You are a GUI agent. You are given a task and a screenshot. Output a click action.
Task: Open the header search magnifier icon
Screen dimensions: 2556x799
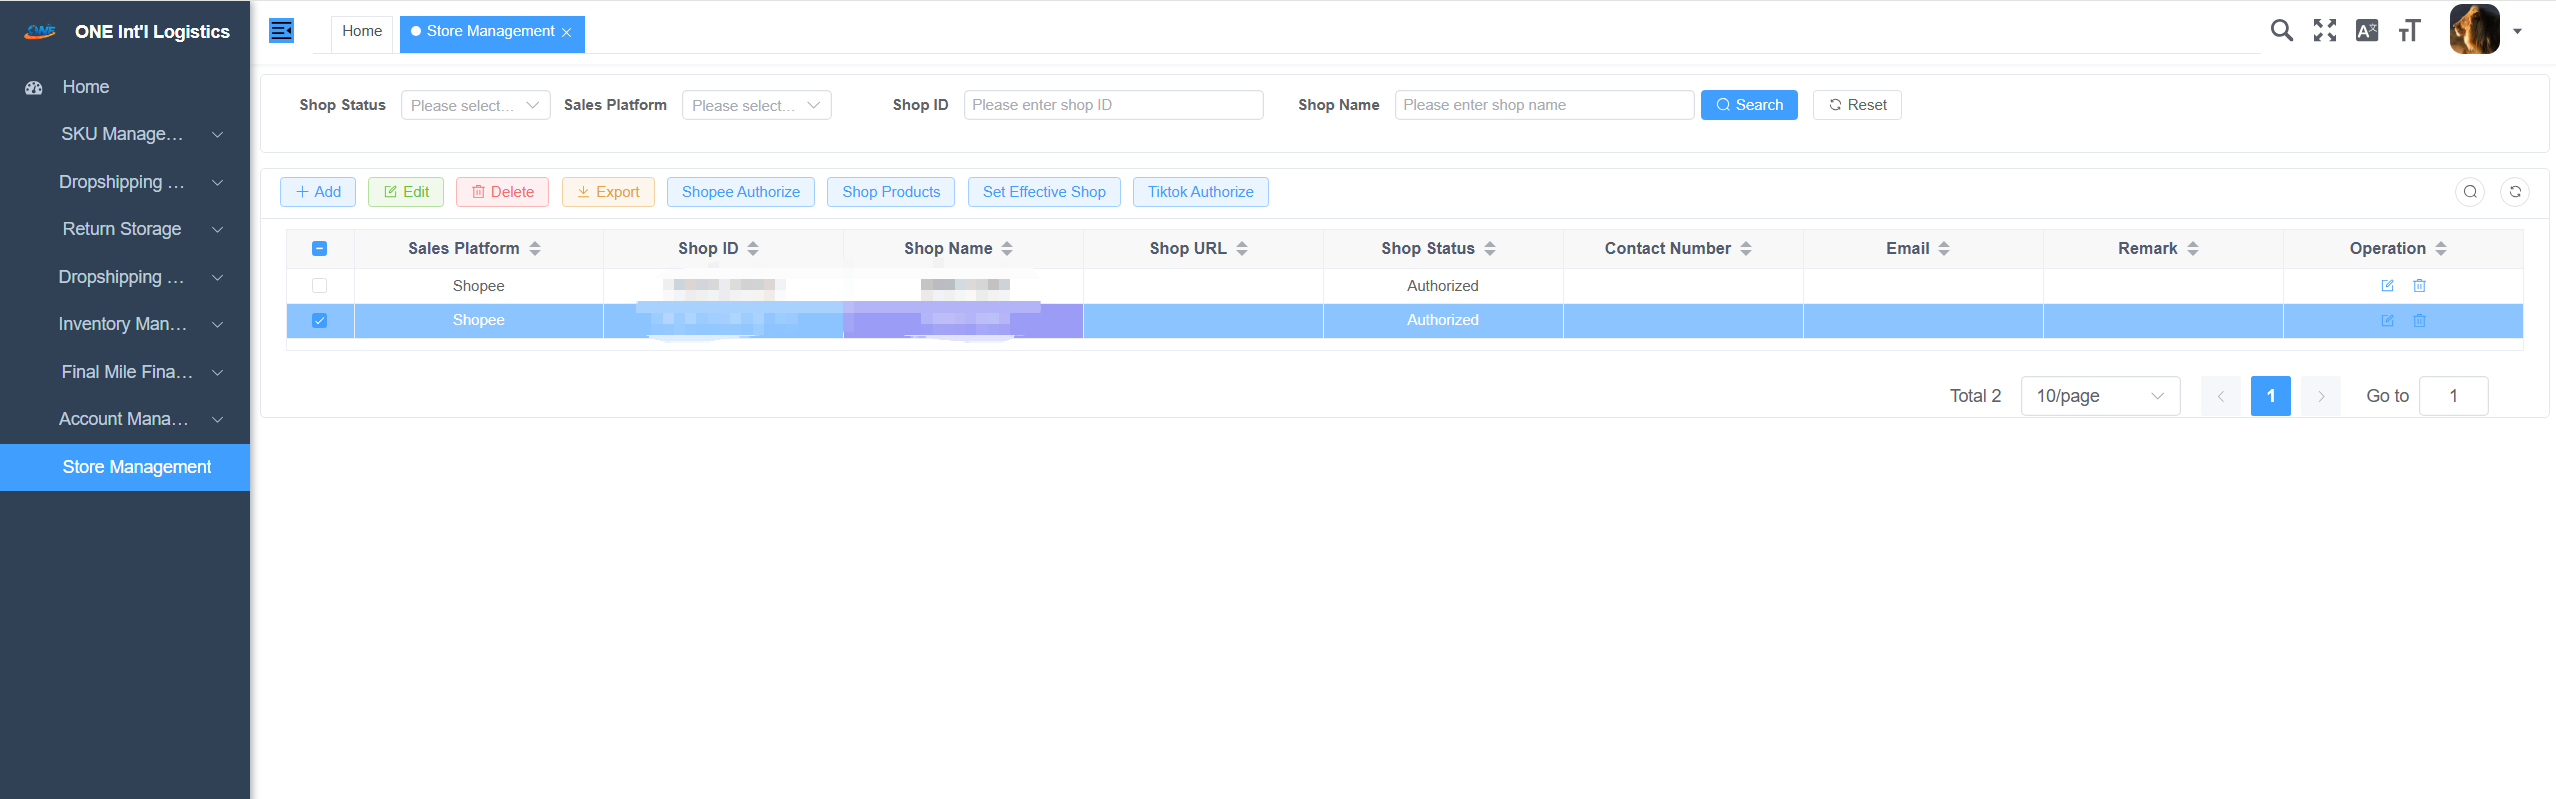[x=2281, y=31]
